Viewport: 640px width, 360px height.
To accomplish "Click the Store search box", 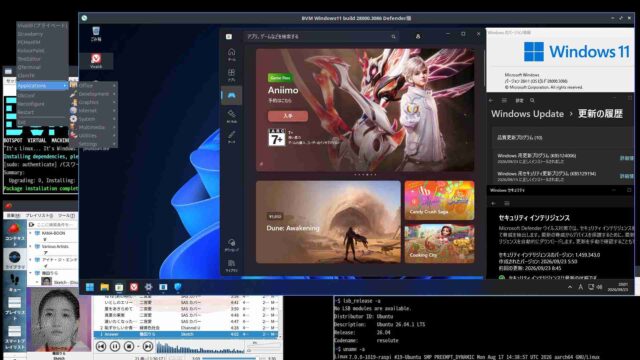I will (322, 36).
